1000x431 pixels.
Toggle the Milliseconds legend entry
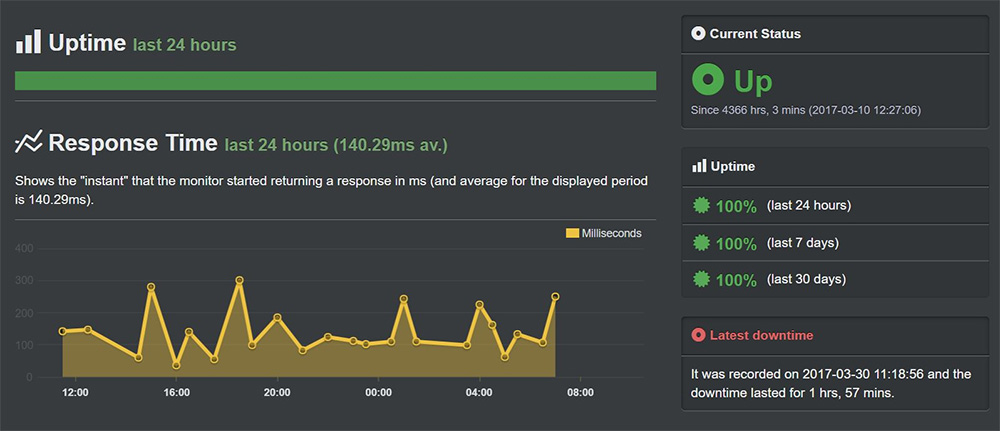603,233
